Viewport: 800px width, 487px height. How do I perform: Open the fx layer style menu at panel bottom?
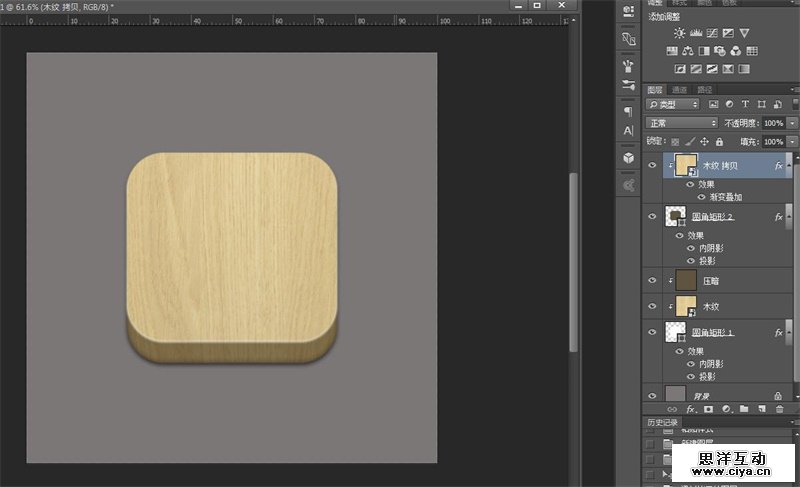click(x=690, y=409)
